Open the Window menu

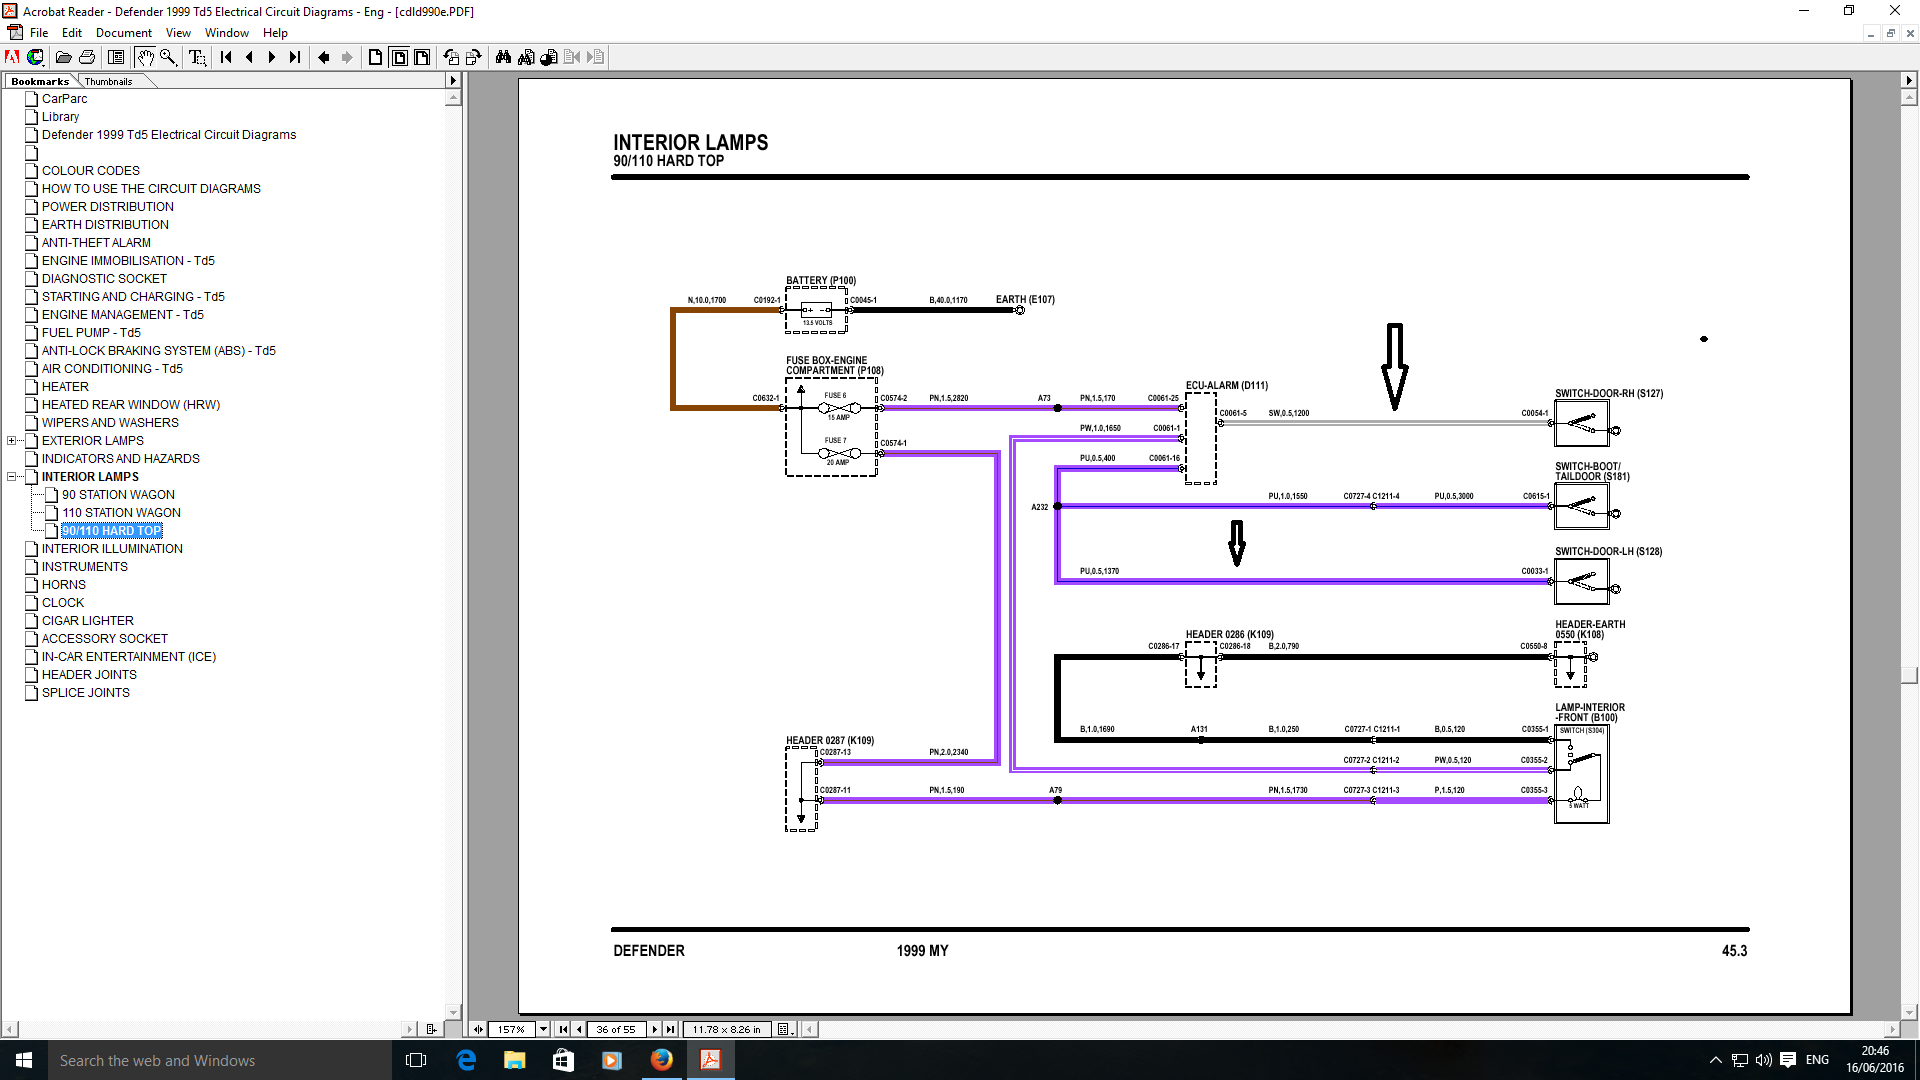227,33
